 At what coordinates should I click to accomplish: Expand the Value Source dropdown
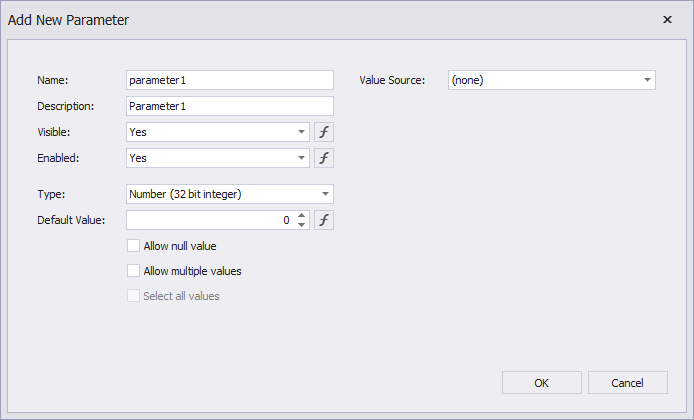pos(647,80)
